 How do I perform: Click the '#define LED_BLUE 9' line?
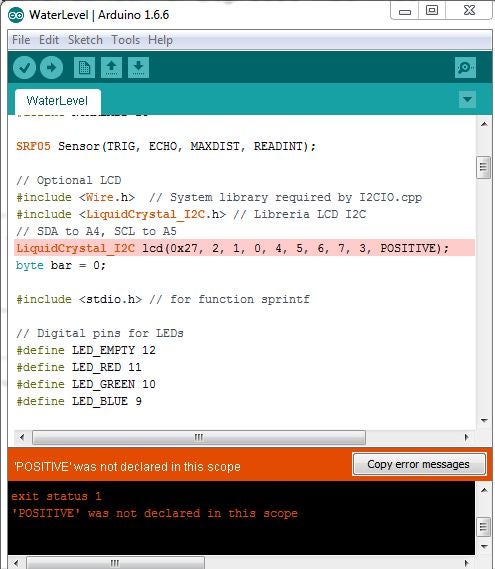[79, 401]
